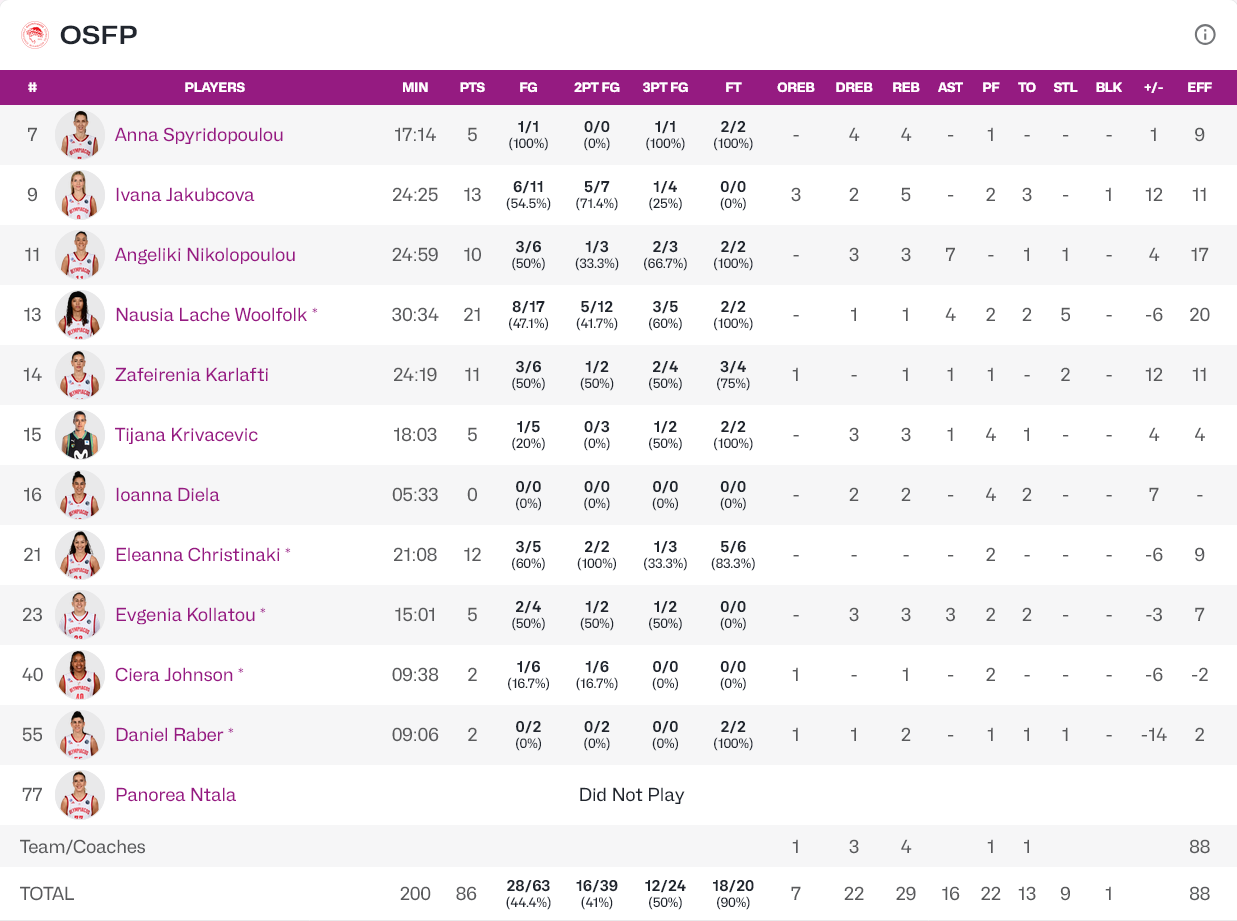This screenshot has height=921, width=1237.
Task: Click Tijana Krivacevic's avatar thumbnail
Action: [x=80, y=435]
